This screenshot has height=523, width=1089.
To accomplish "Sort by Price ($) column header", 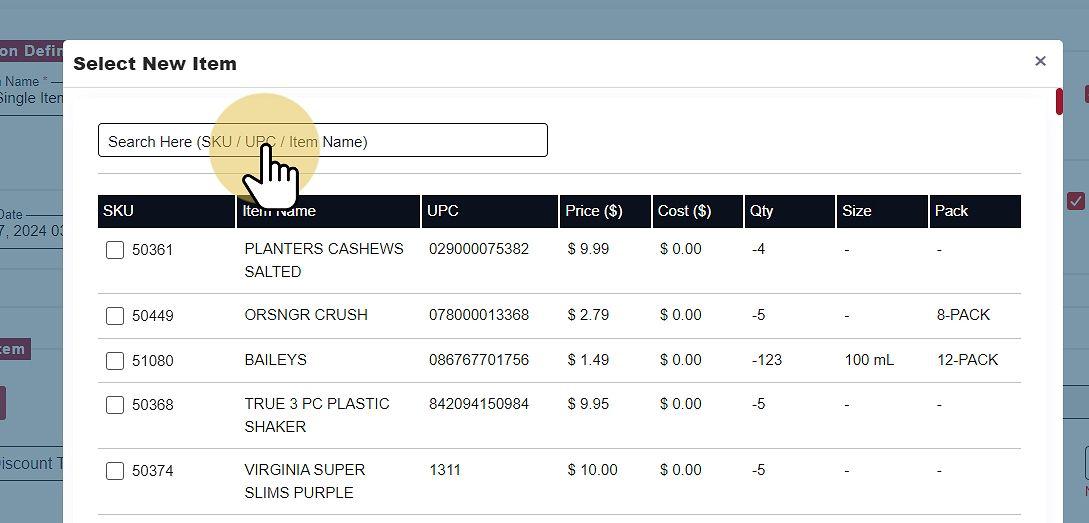I will 593,211.
